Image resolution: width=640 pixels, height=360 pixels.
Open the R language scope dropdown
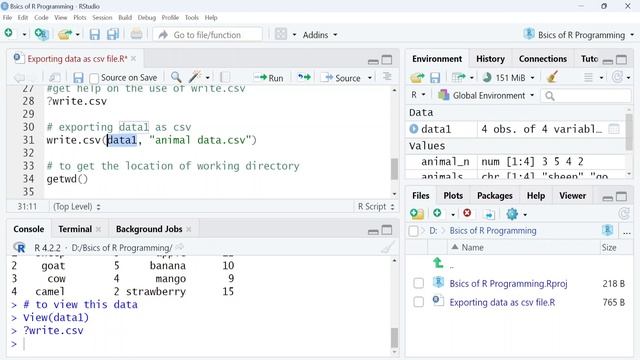[x=418, y=95]
